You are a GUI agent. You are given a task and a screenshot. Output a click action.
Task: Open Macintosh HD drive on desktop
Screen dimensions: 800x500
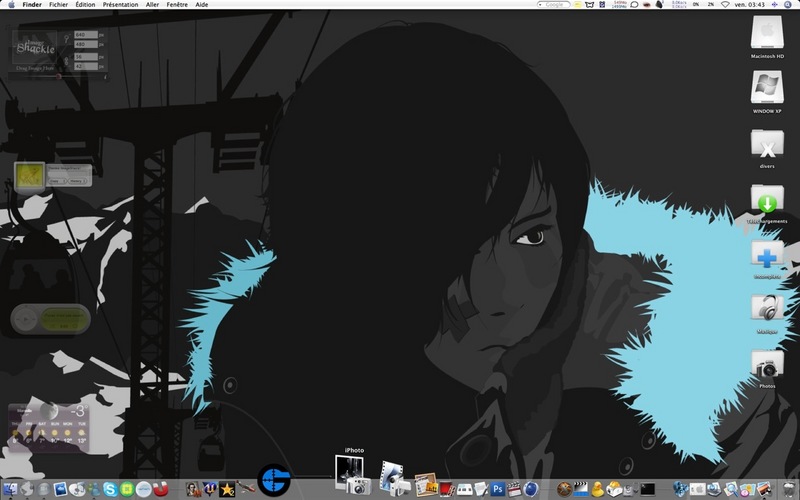click(767, 33)
